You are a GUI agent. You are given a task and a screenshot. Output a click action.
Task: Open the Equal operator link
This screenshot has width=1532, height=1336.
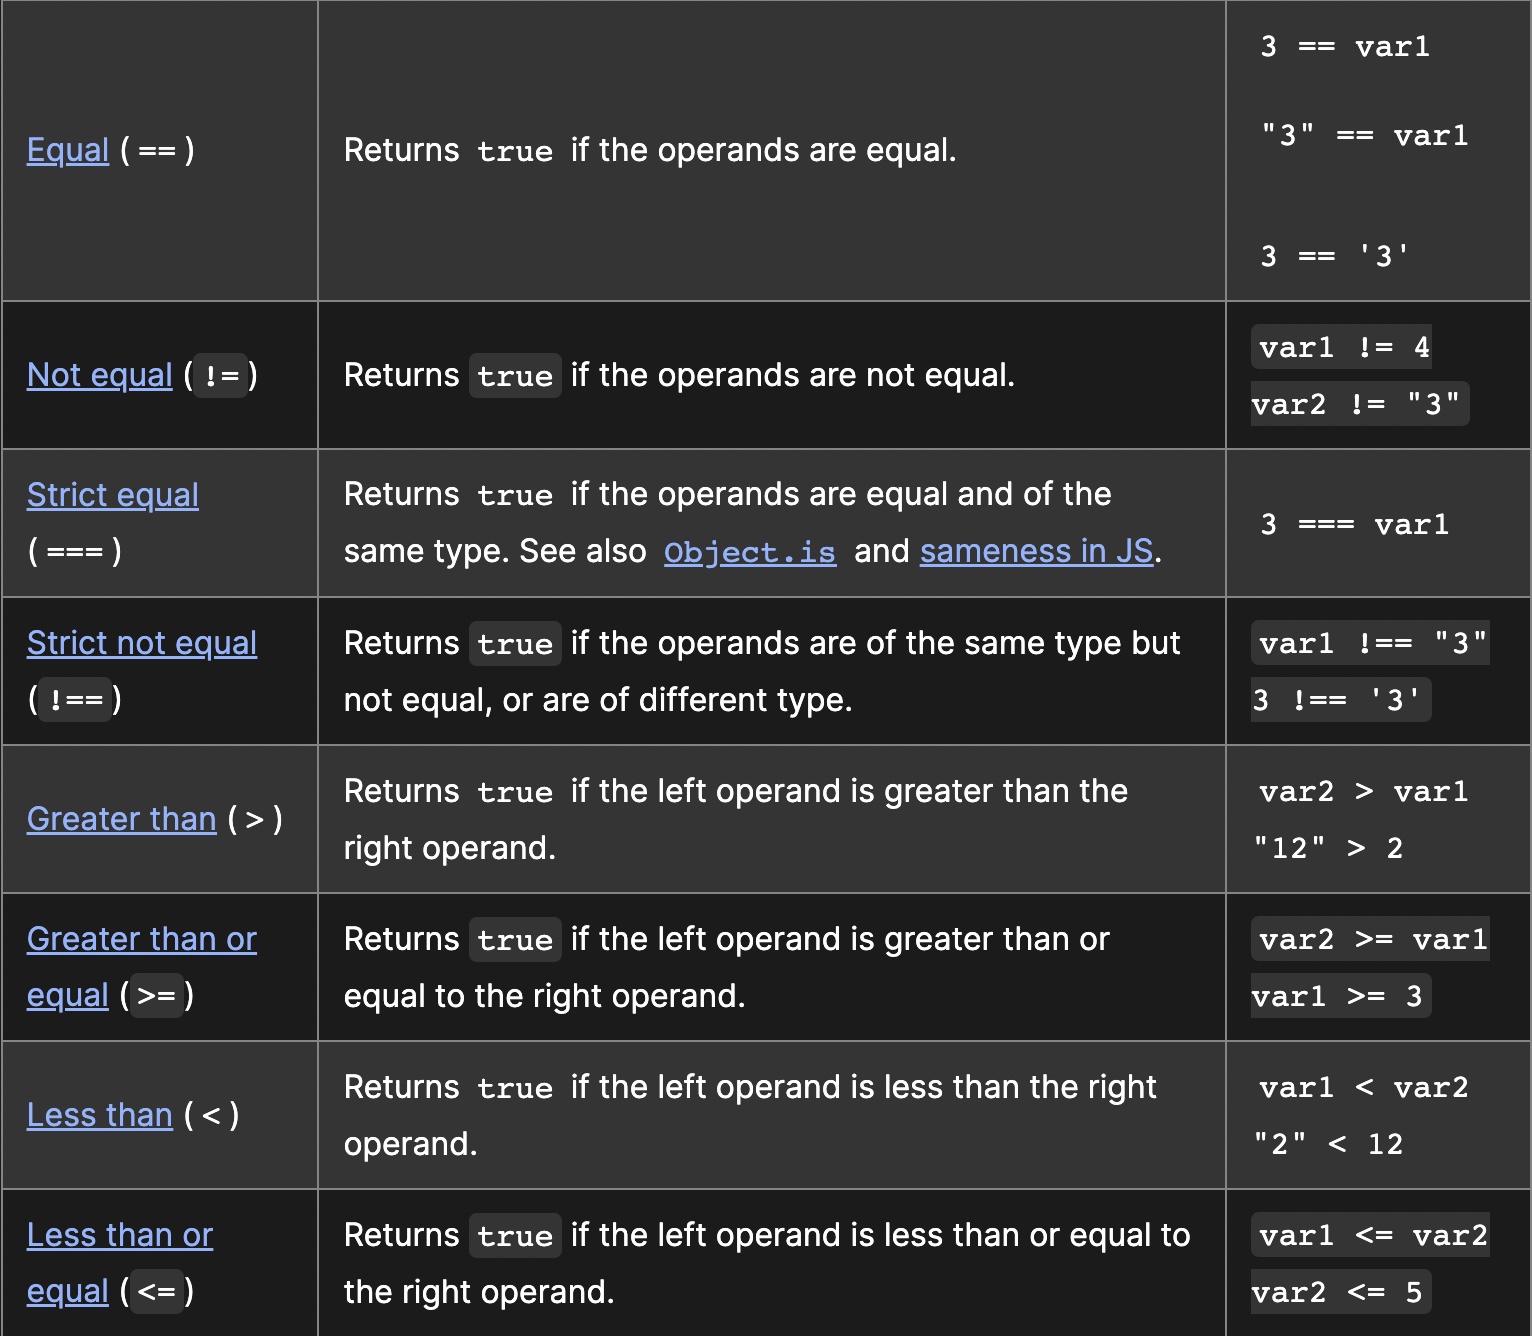[x=68, y=150]
